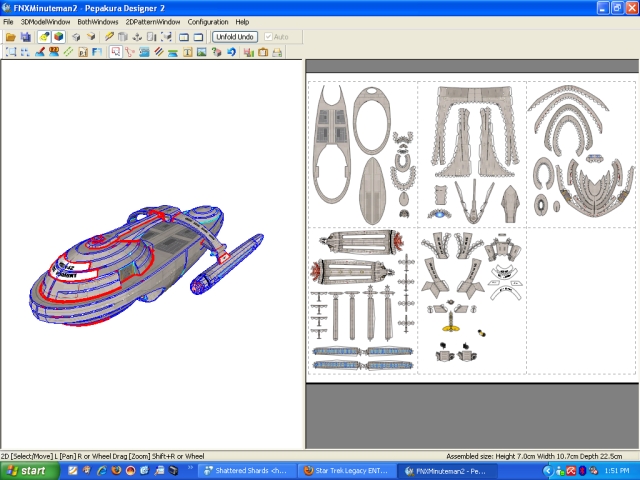Click the Open folder icon in toolbar
Image resolution: width=640 pixels, height=480 pixels.
click(11, 37)
